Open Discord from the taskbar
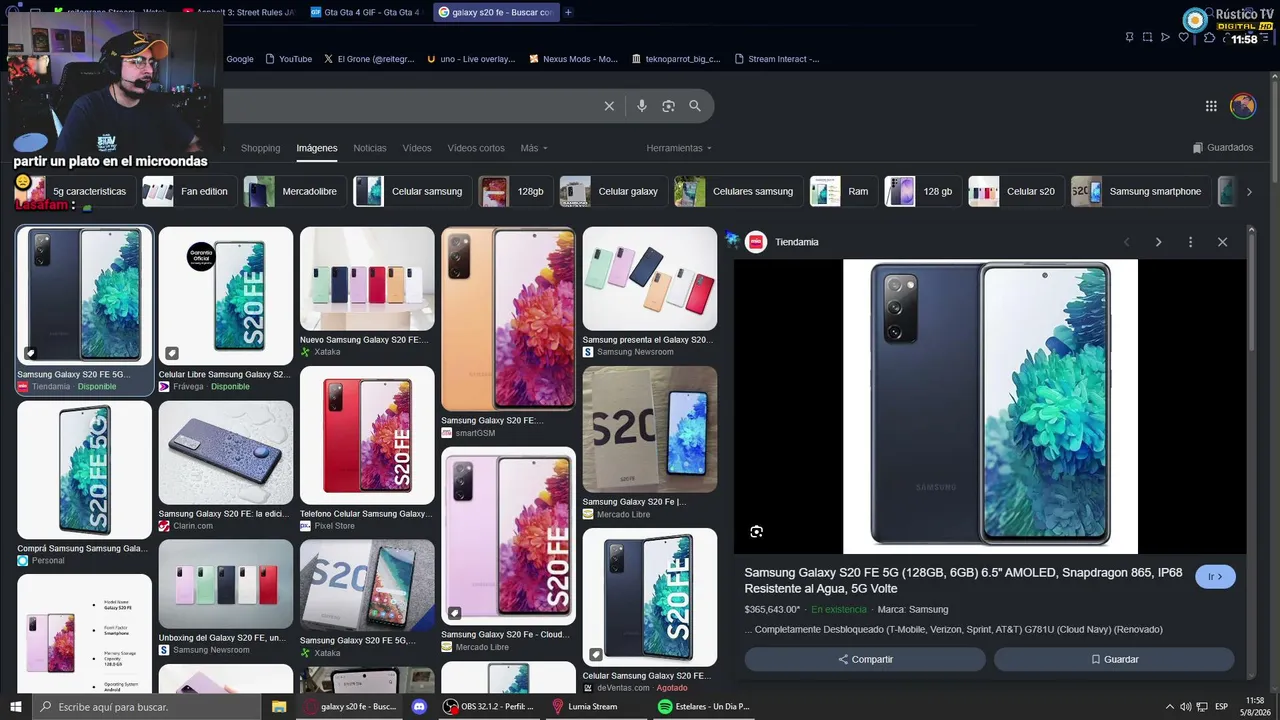The image size is (1280, 720). point(420,707)
